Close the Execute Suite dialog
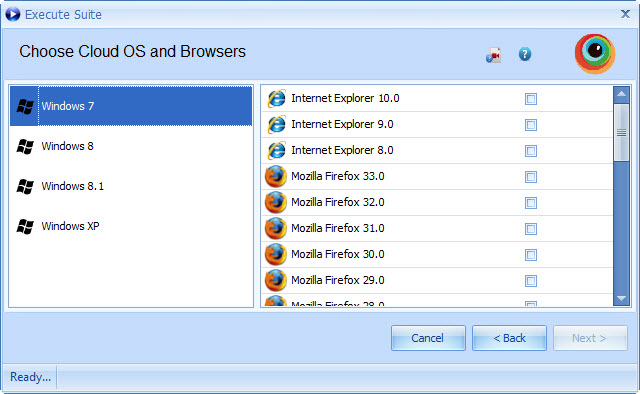640x394 pixels. pos(625,14)
